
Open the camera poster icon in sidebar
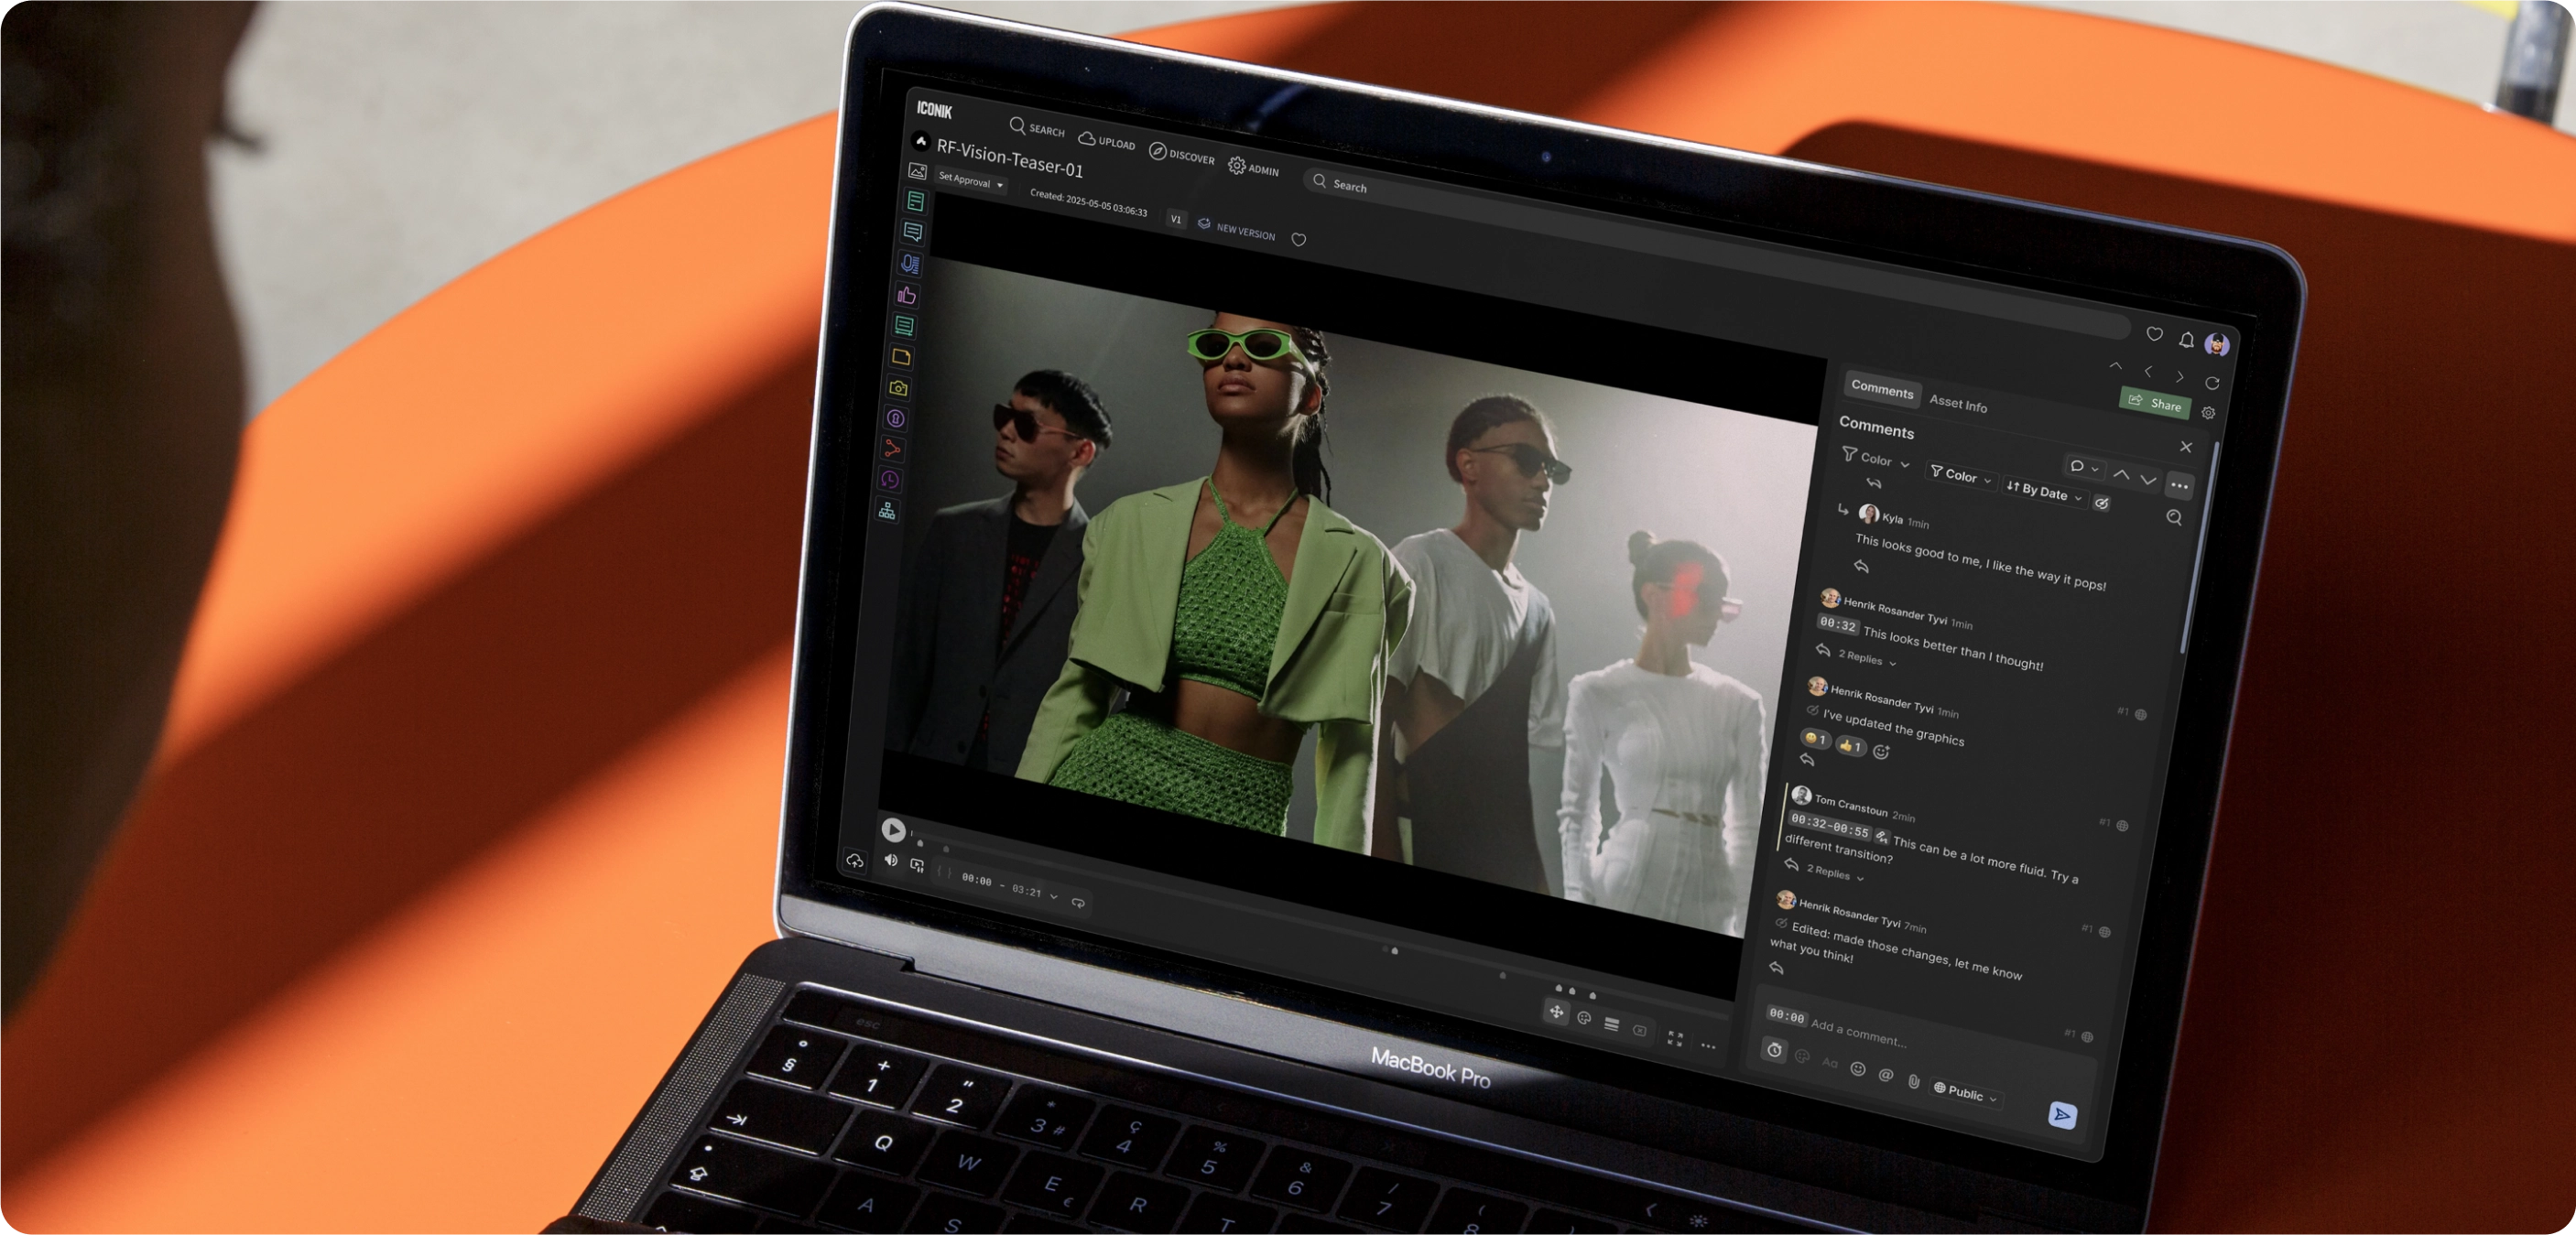click(898, 388)
